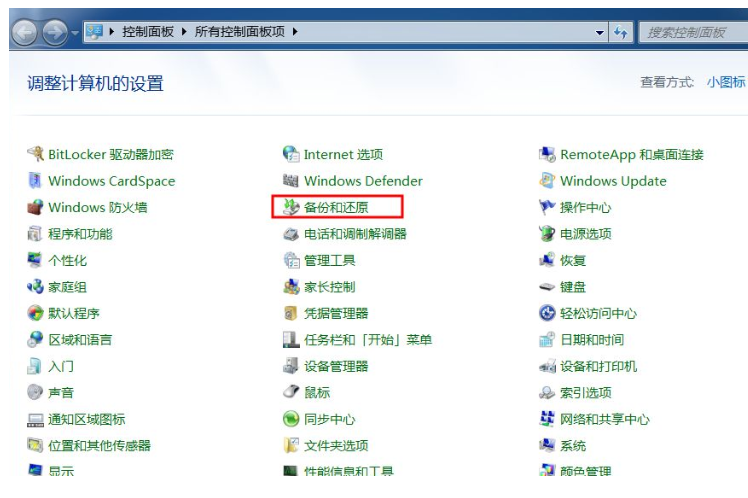
Task: Open the Windows Defender castle icon
Action: (x=291, y=181)
